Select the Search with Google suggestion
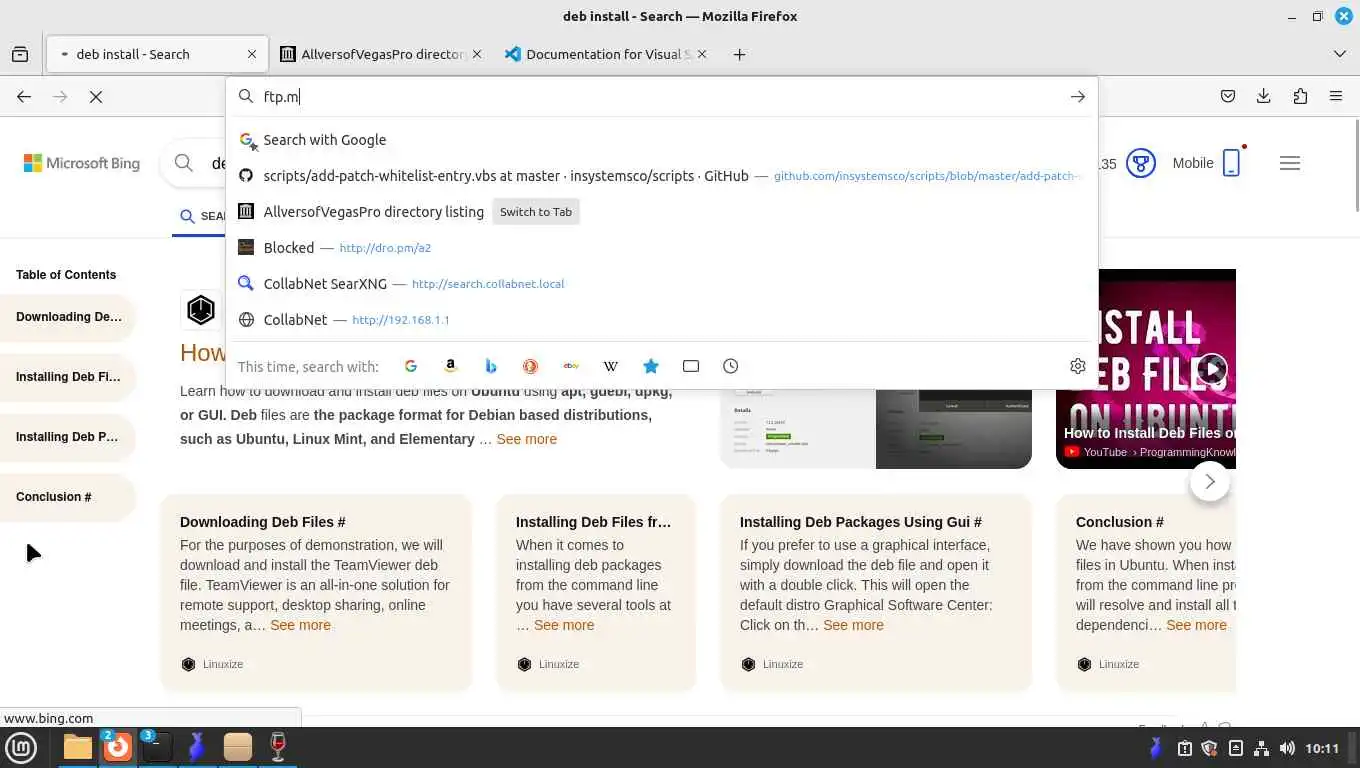1360x768 pixels. tap(662, 140)
